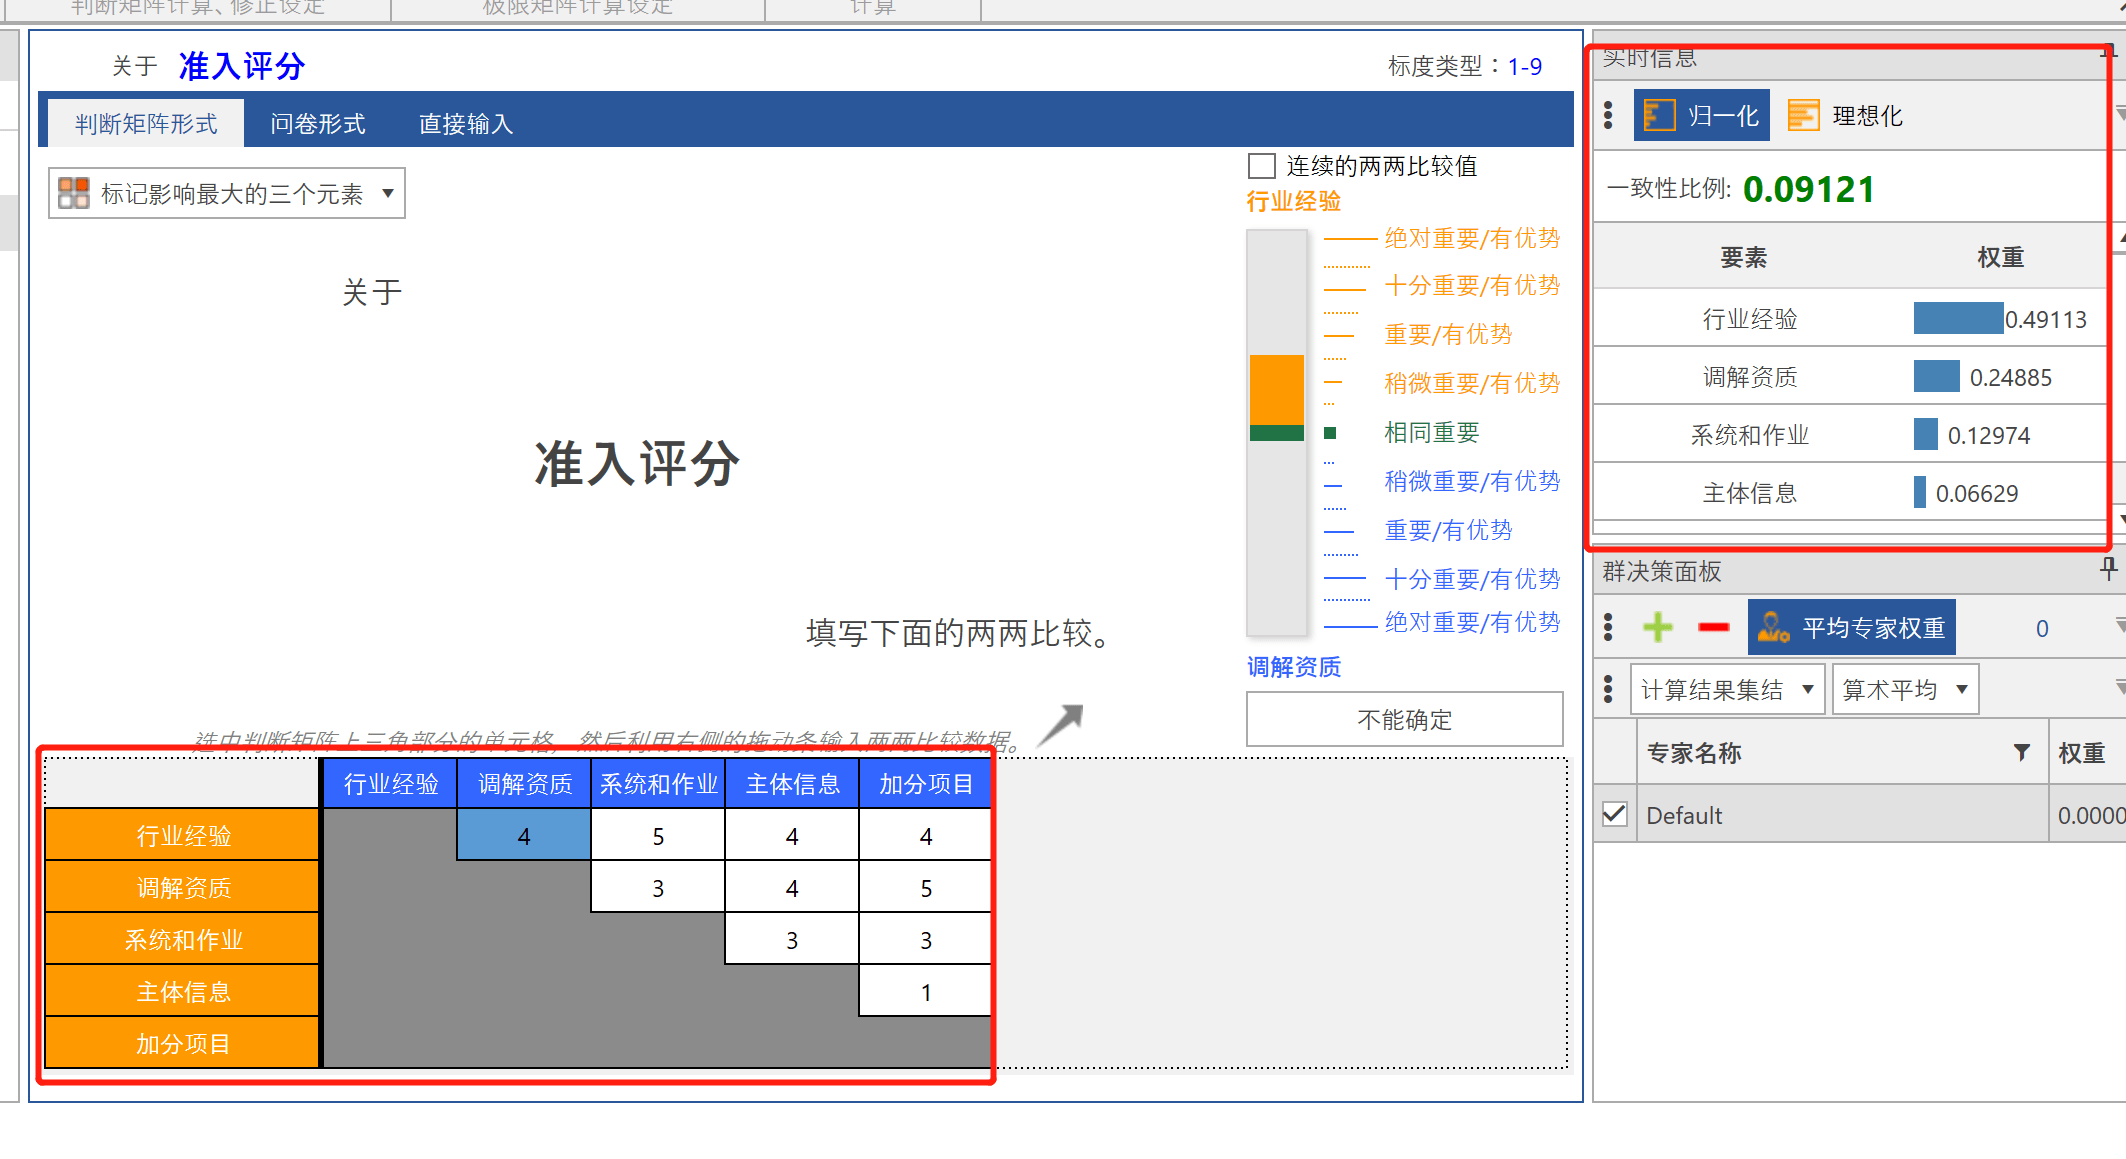Click the pin icon on 群决策面板
Viewport: 2126px width, 1159px height.
pos(2108,570)
